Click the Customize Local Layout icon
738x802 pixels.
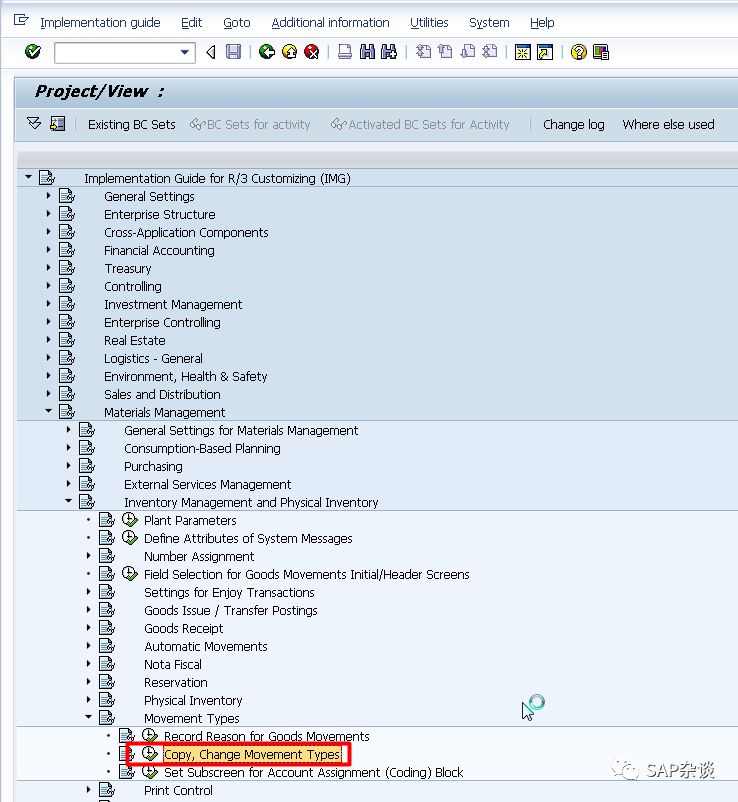(600, 52)
